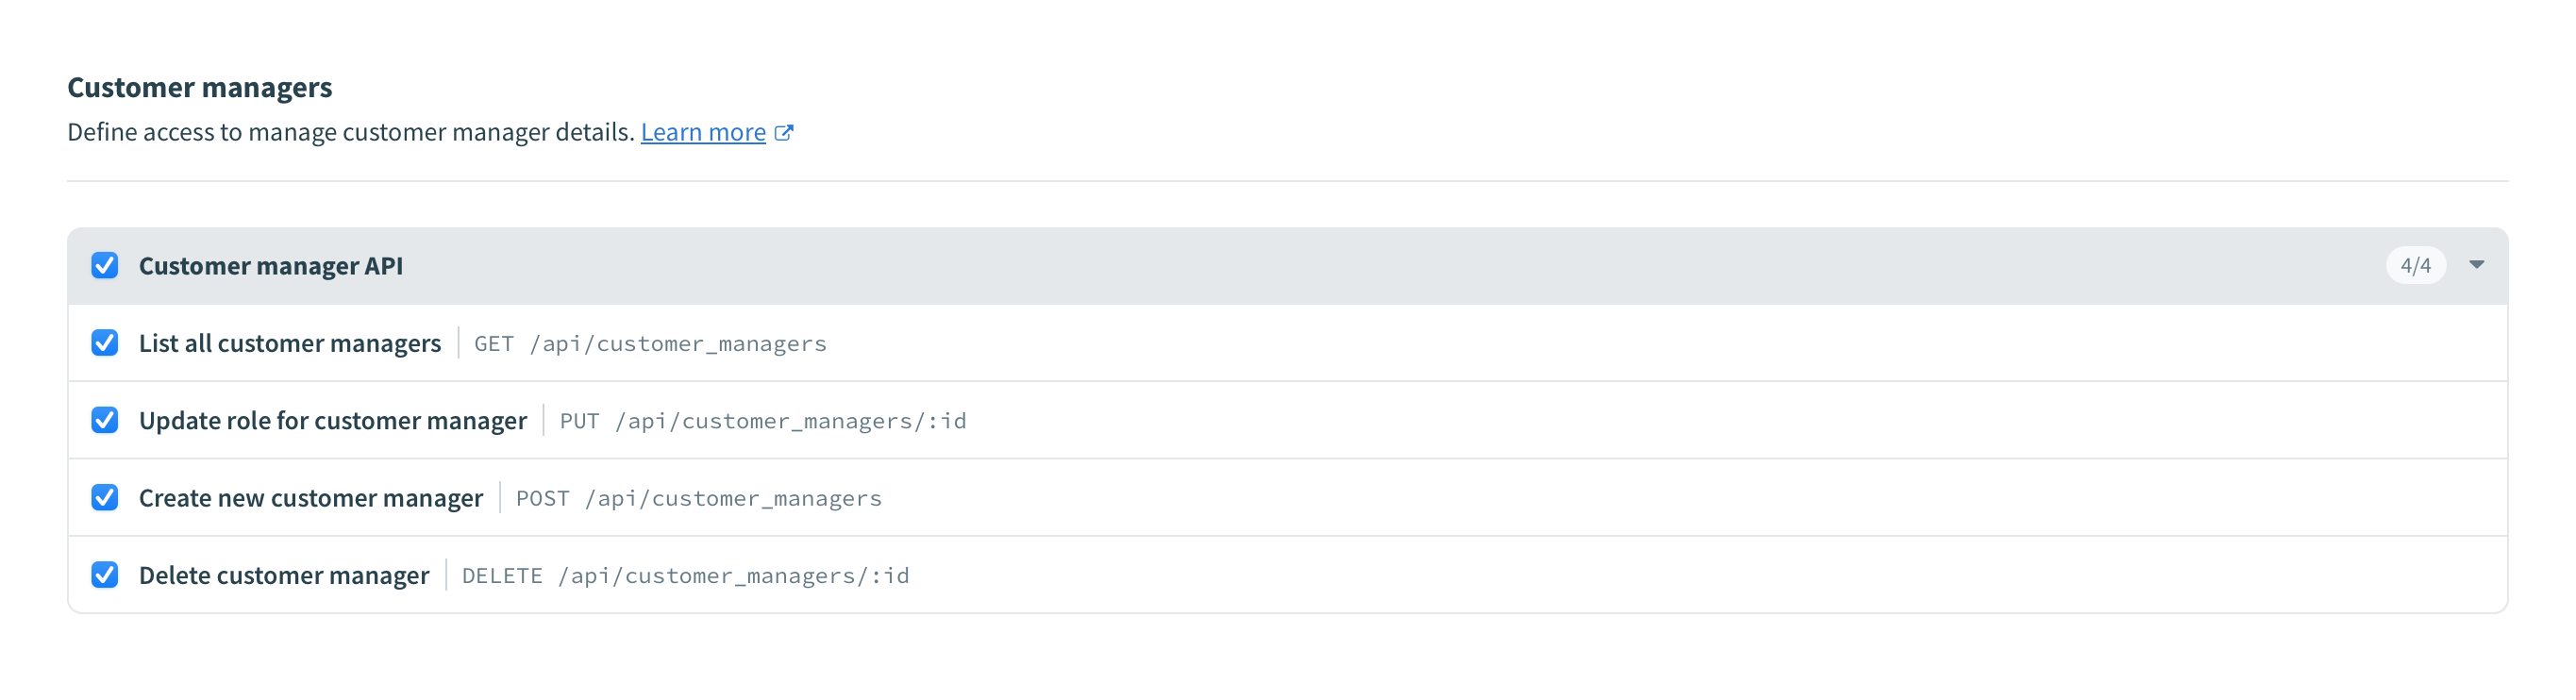Click the Learn more link
The image size is (2576, 700).
coord(702,133)
